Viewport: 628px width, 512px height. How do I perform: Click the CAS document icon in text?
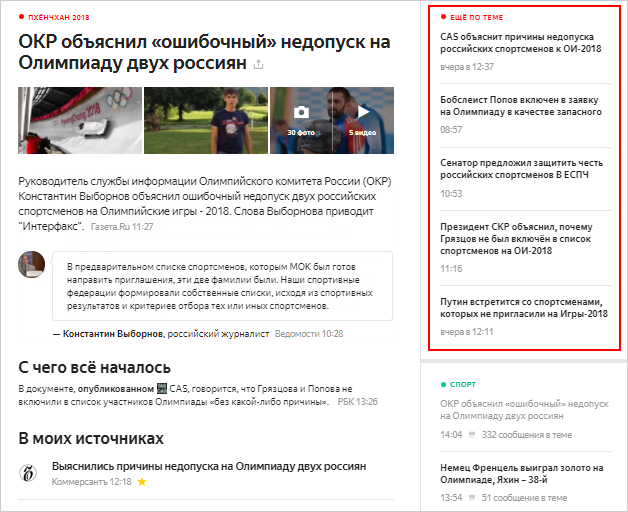click(162, 388)
